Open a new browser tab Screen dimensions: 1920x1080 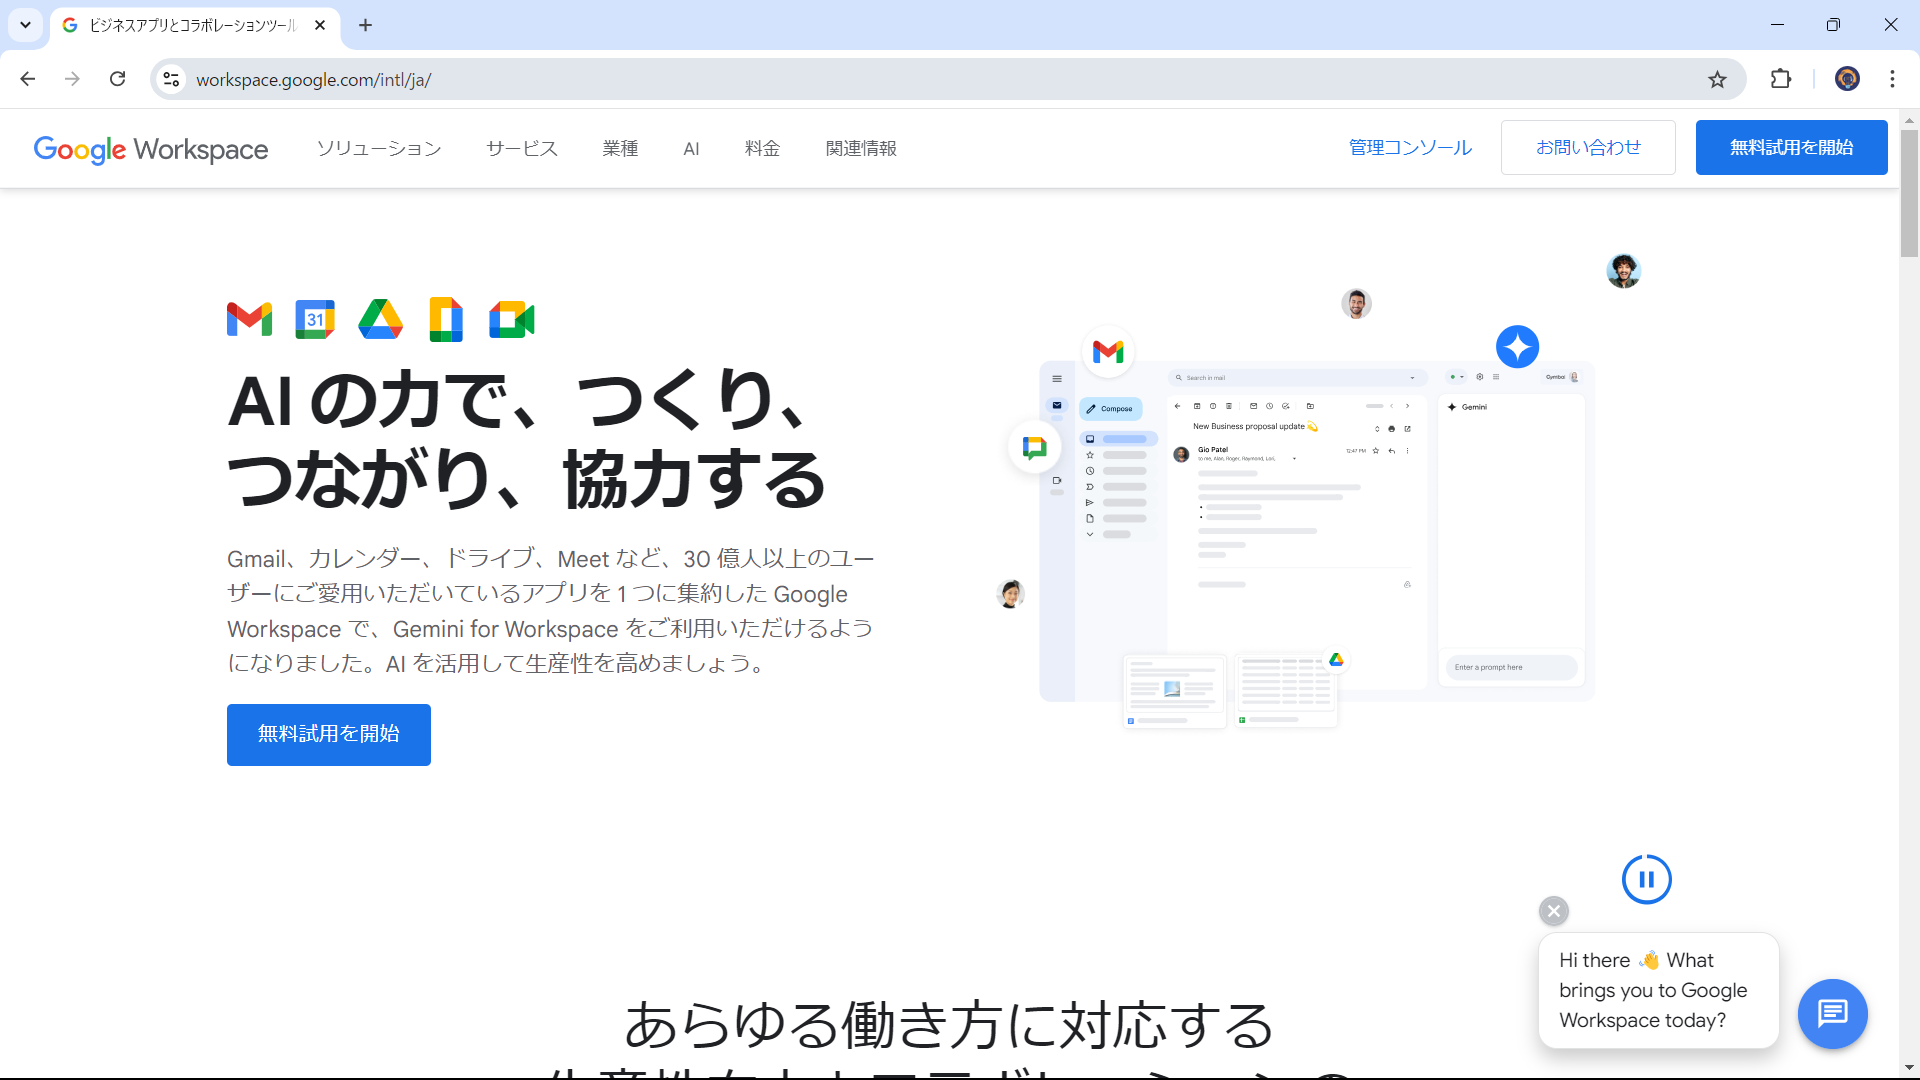(x=365, y=25)
